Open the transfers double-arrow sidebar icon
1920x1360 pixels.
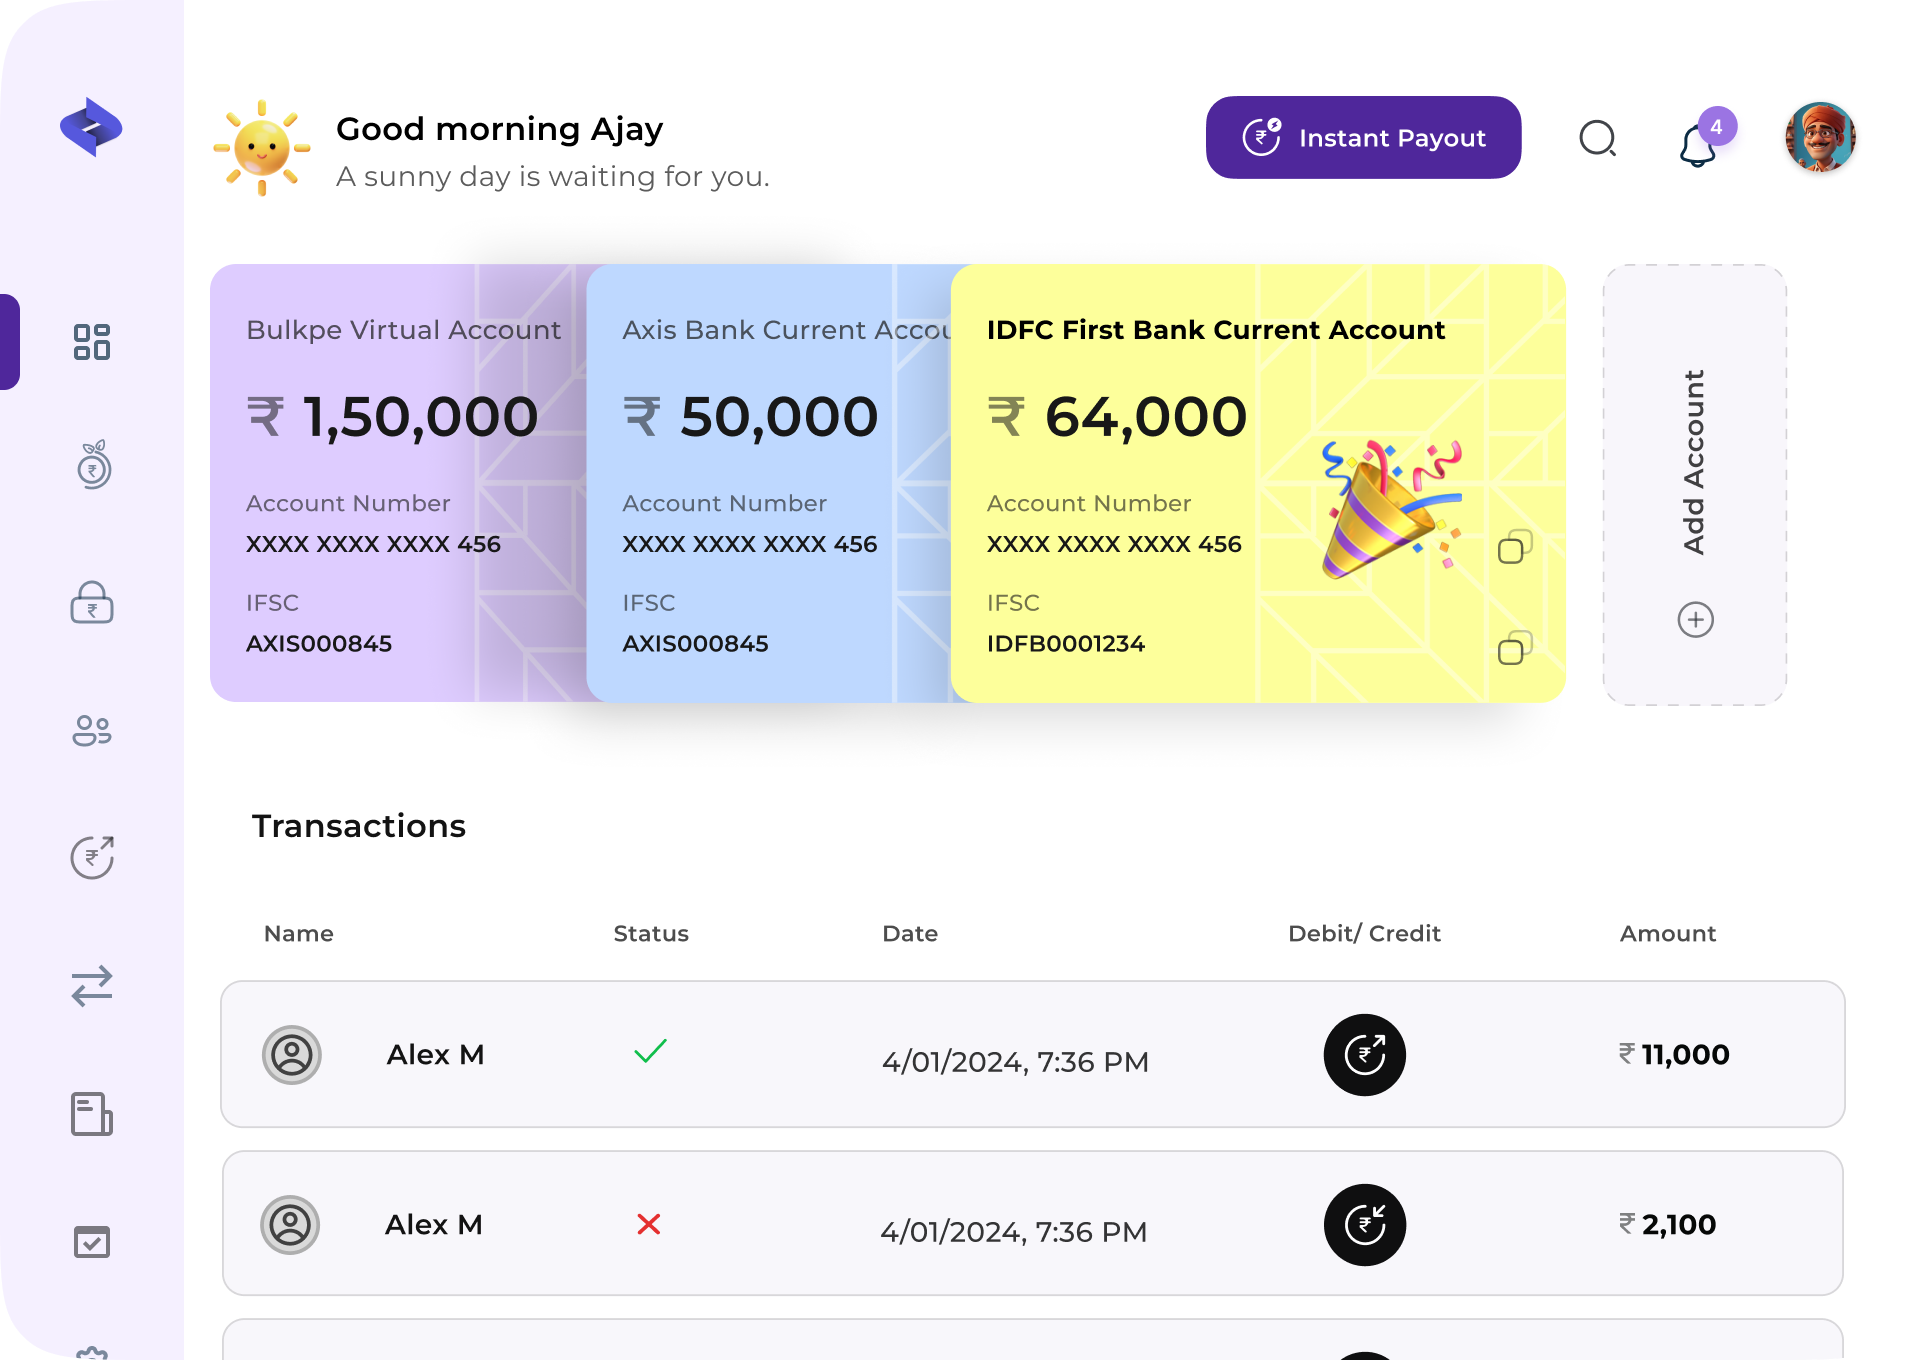coord(92,986)
